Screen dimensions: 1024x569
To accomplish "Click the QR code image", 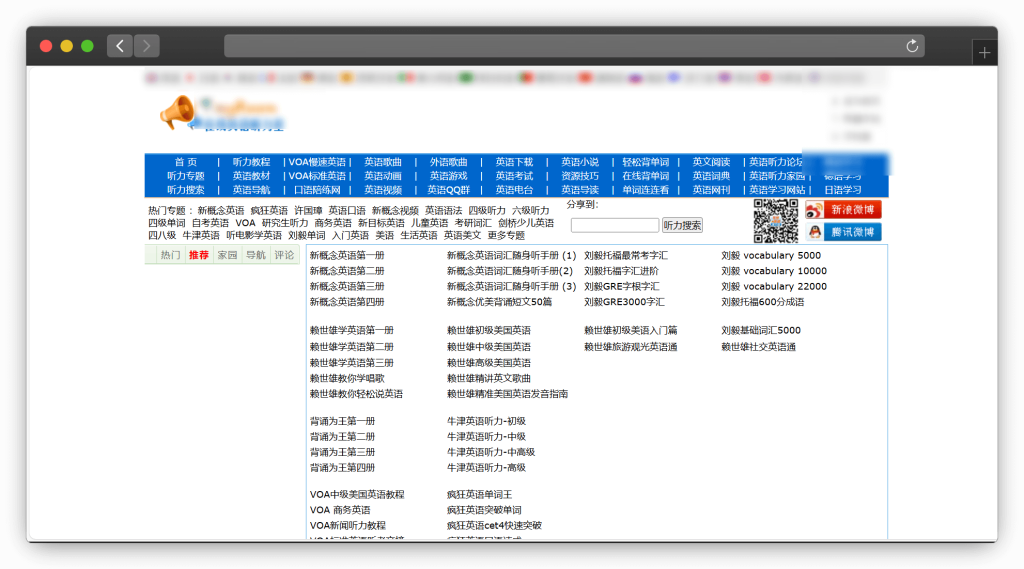I will (x=775, y=221).
